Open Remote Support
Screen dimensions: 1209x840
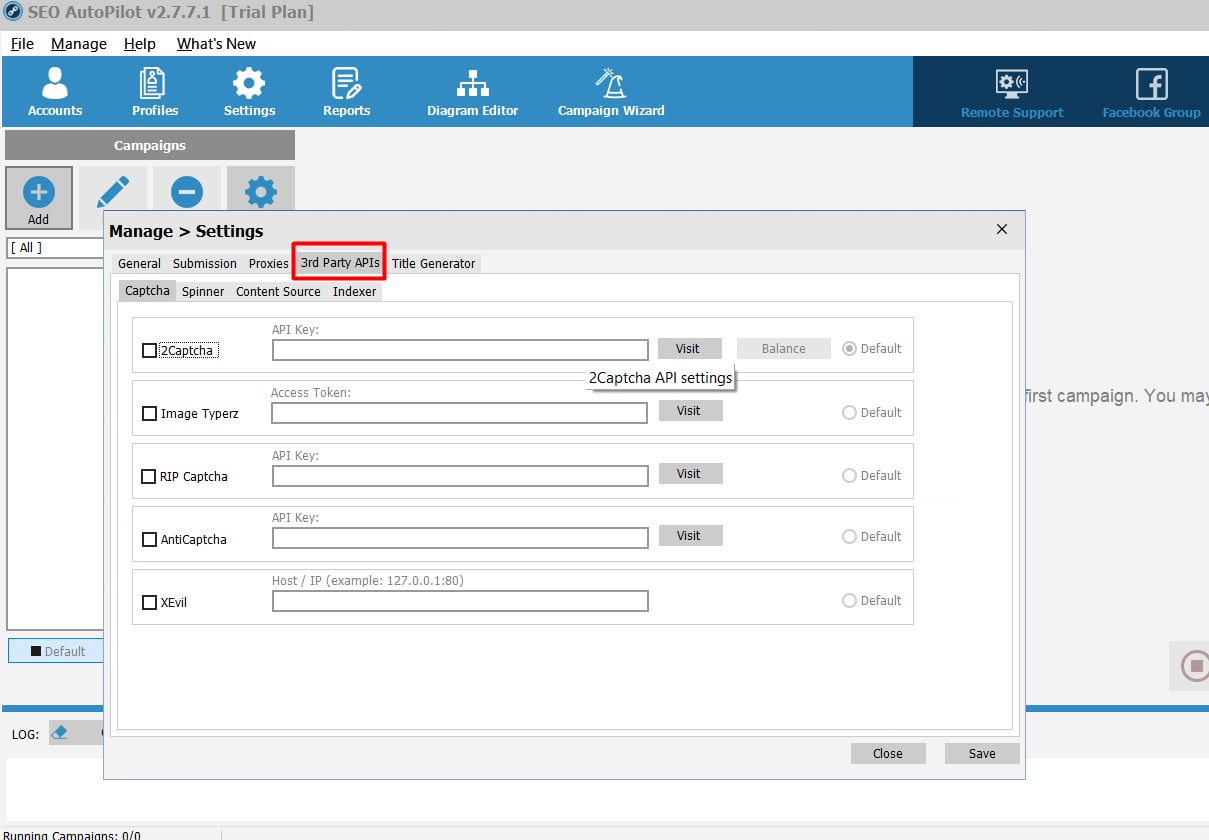[x=1012, y=93]
